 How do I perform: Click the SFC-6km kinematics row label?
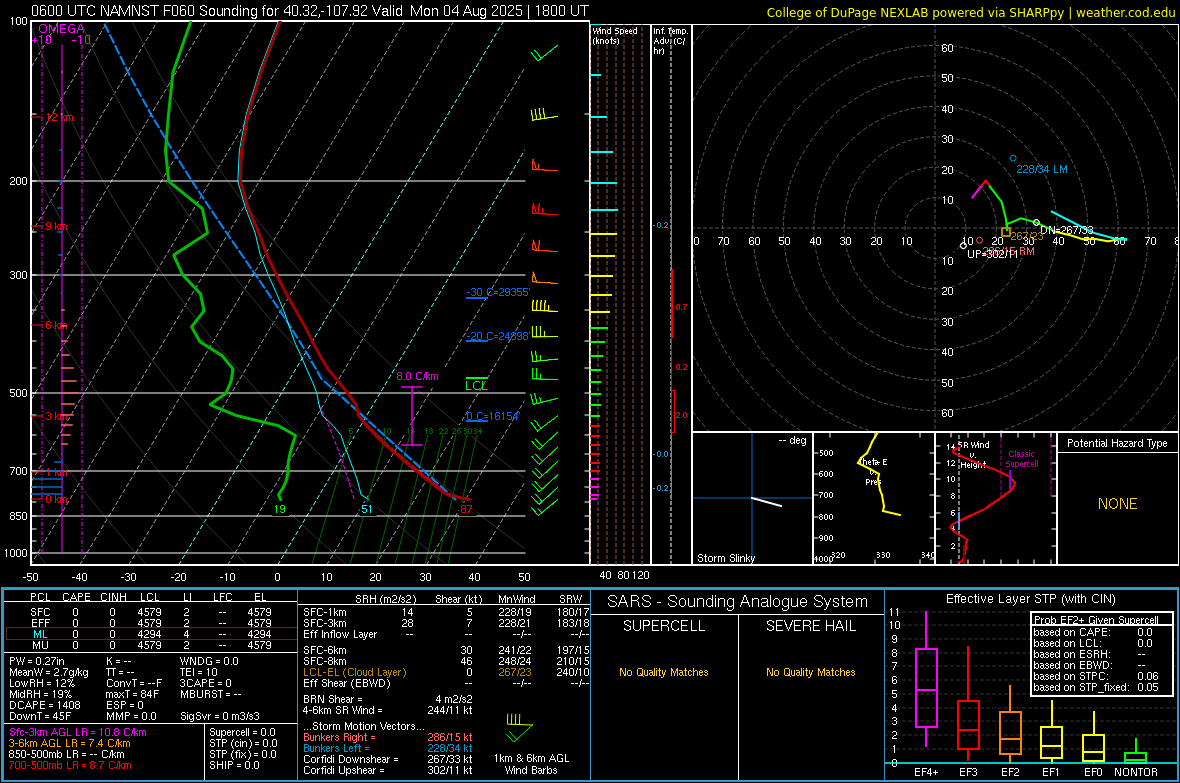pos(325,650)
